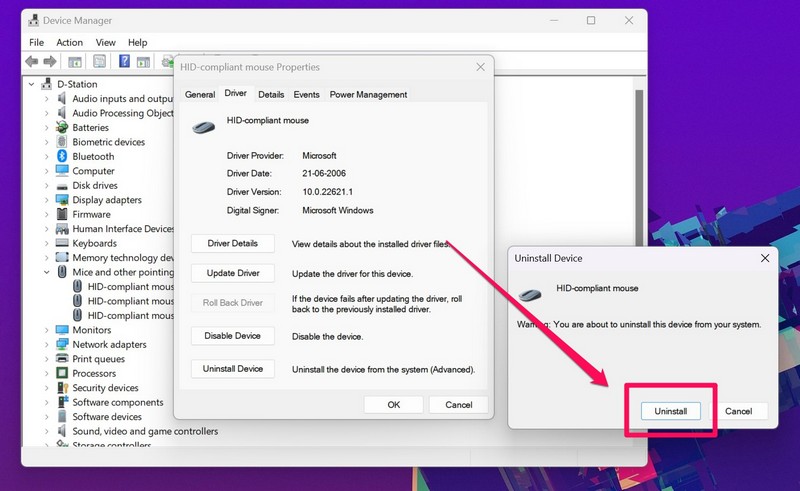Viewport: 800px width, 491px height.
Task: Expand the Monitors category
Action: click(x=46, y=330)
